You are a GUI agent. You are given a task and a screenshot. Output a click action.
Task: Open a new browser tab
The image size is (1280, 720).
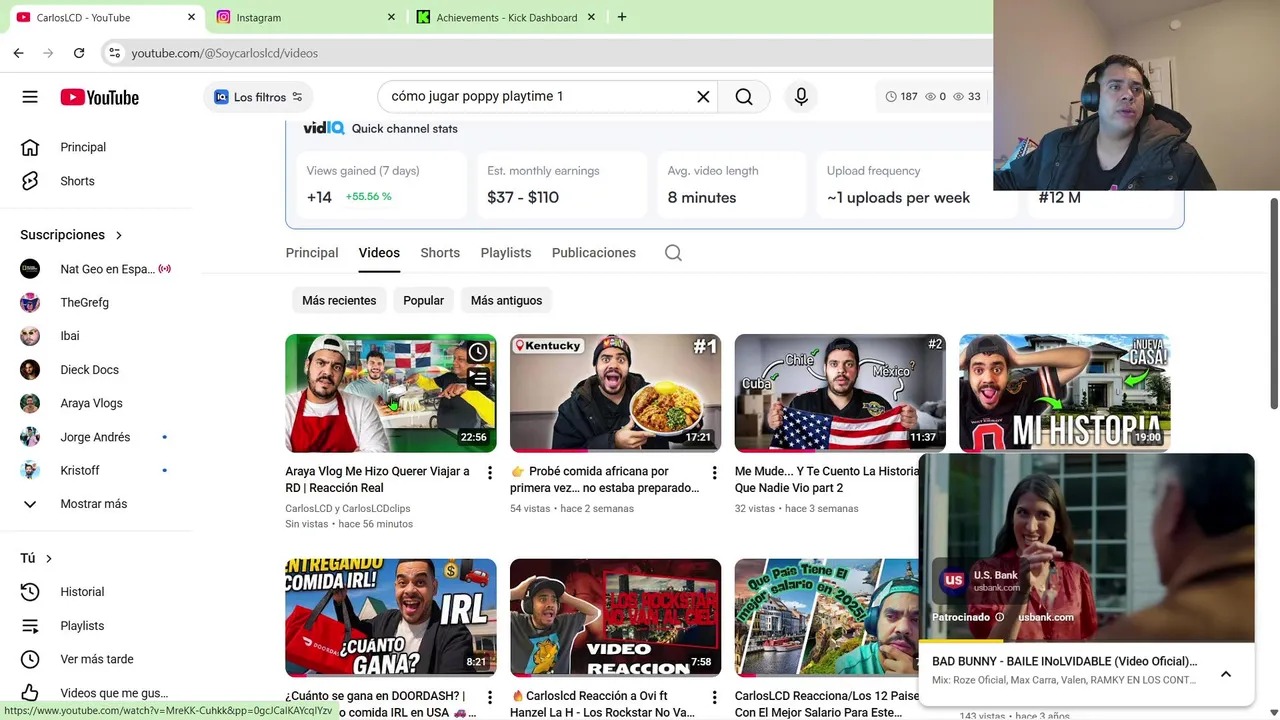click(x=622, y=17)
